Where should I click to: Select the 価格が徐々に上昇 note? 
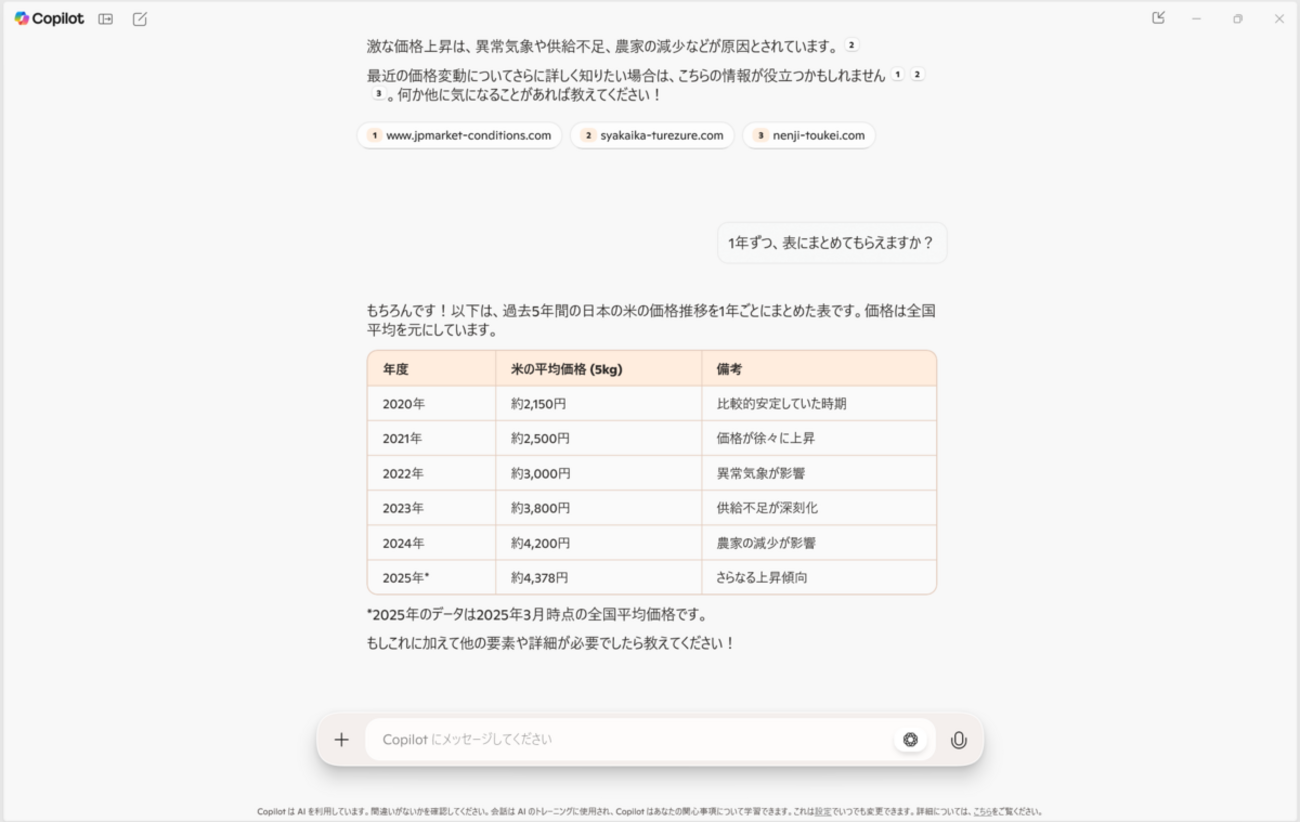819,439
